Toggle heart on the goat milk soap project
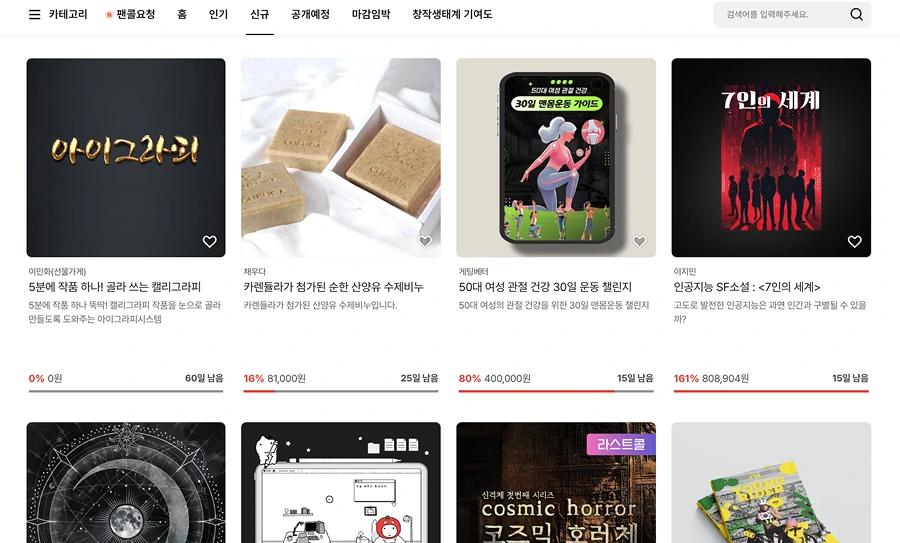The height and width of the screenshot is (543, 900). pyautogui.click(x=425, y=242)
